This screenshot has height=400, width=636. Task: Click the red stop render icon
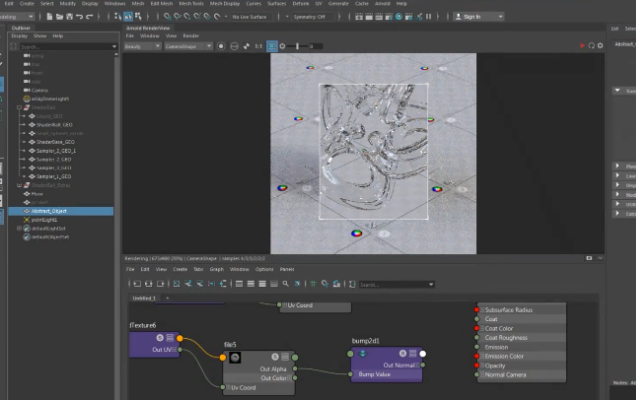582,46
